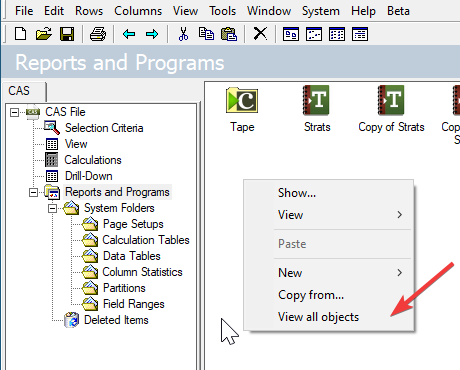The height and width of the screenshot is (370, 460).
Task: Select Data Tables folder
Action: pyautogui.click(x=132, y=256)
